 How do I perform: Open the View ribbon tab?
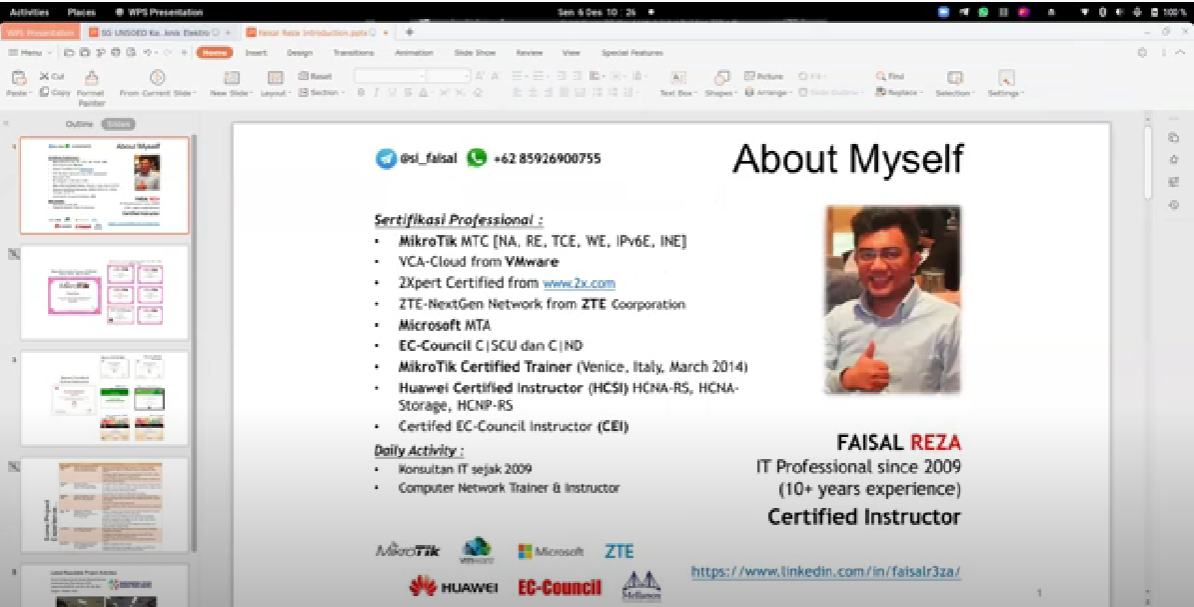570,53
